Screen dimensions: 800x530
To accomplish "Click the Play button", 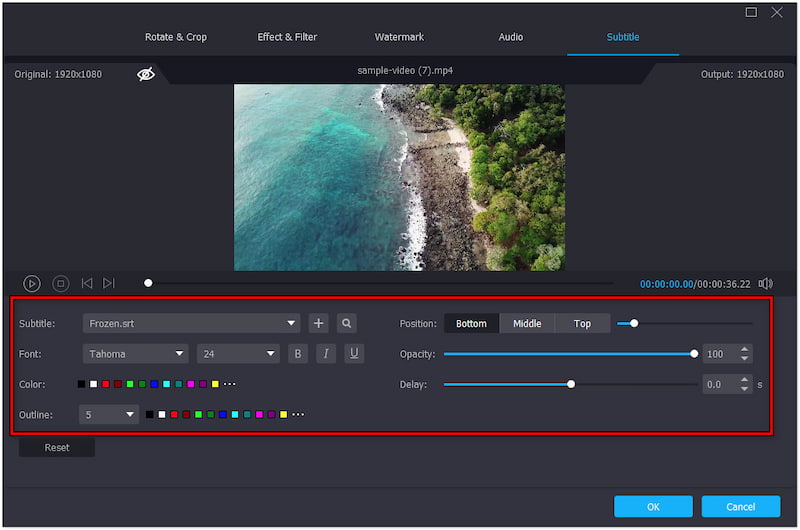I will coord(32,284).
